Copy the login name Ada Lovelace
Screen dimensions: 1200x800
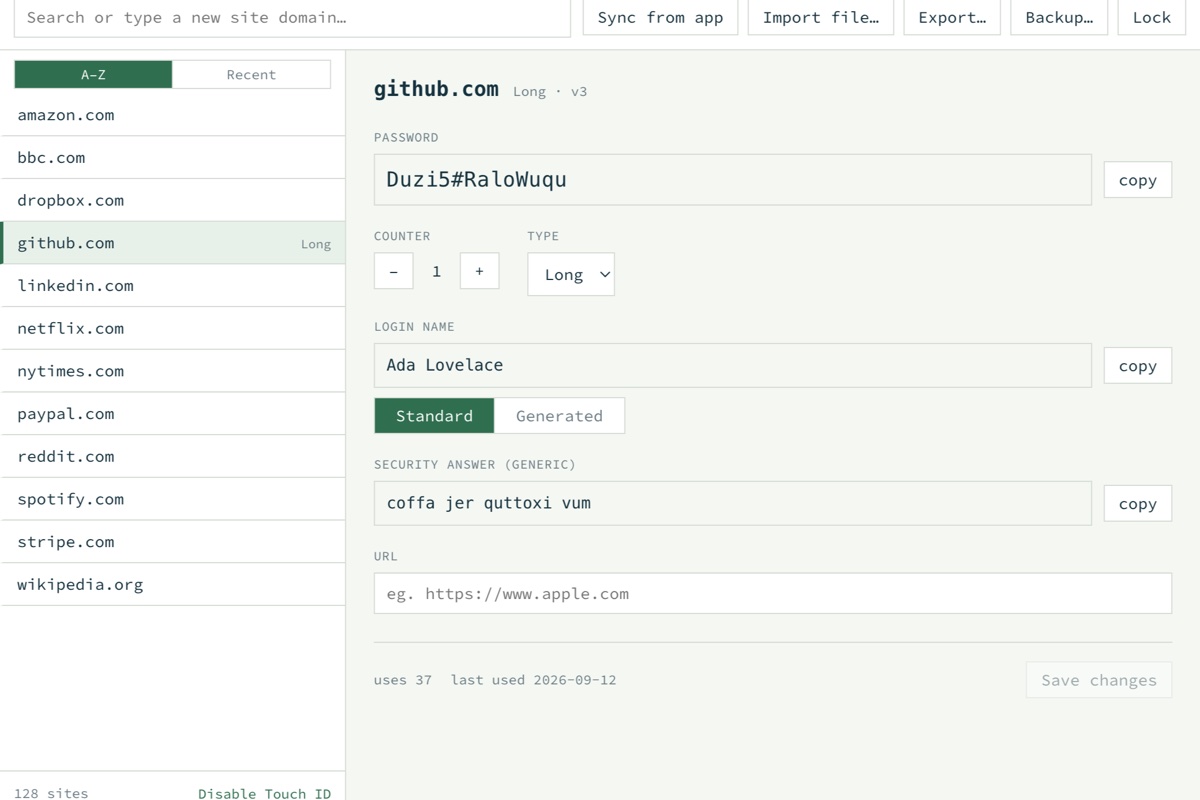coord(1138,366)
